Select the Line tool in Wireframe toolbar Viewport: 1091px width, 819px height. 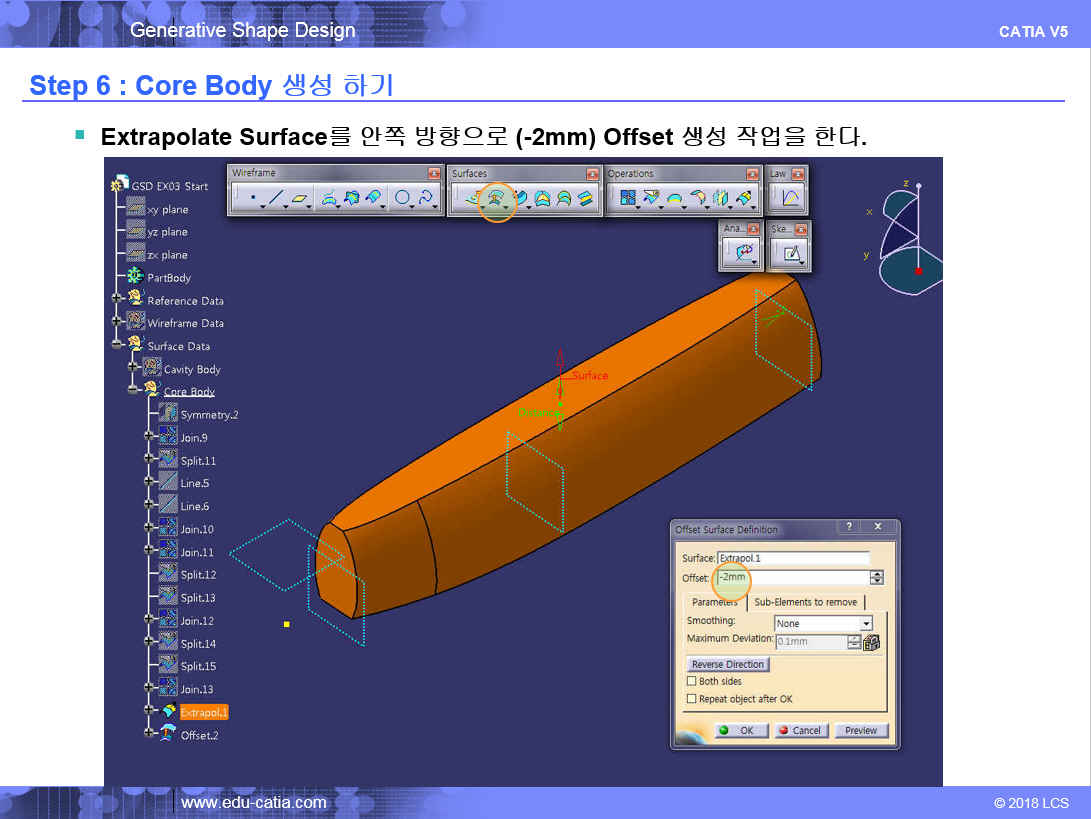point(275,199)
